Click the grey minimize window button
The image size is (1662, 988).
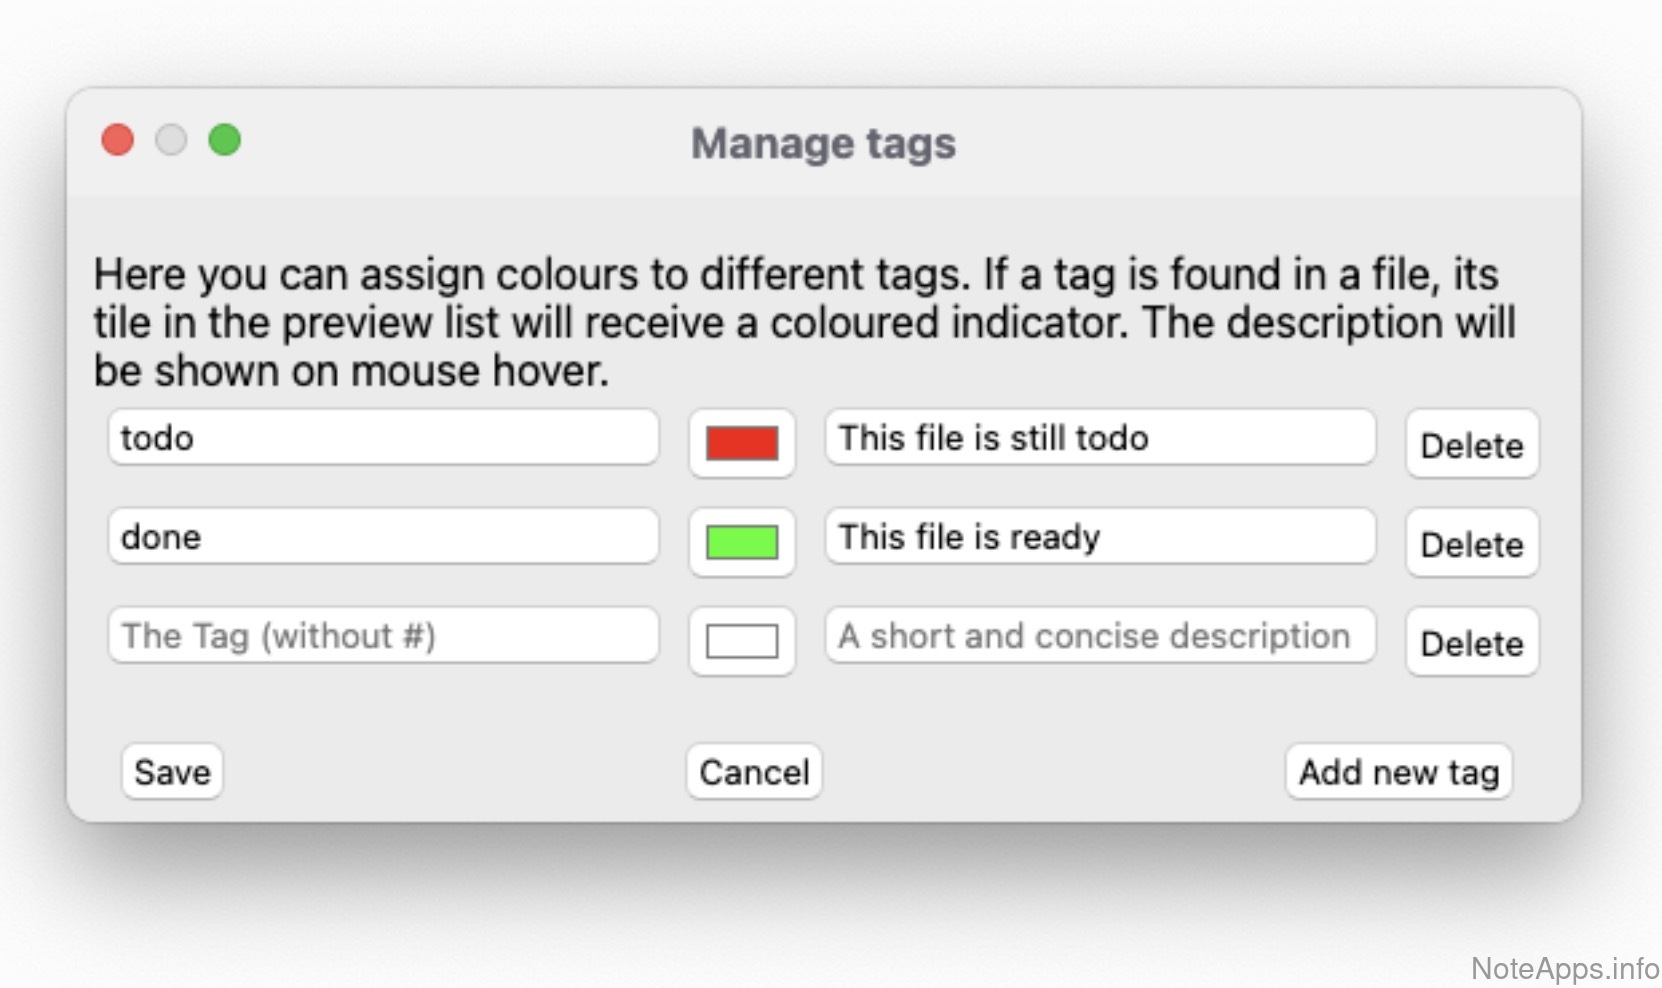171,140
